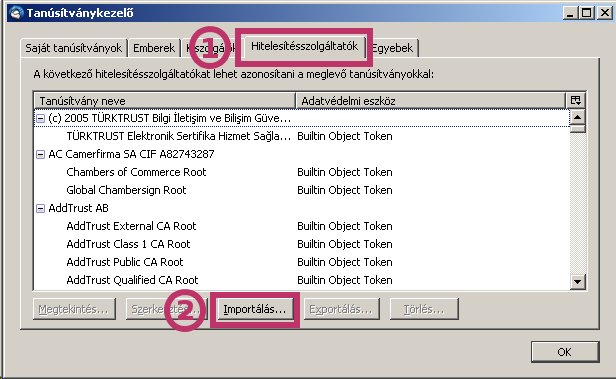Confirm with the OK button
This screenshot has height=379, width=616.
point(565,352)
